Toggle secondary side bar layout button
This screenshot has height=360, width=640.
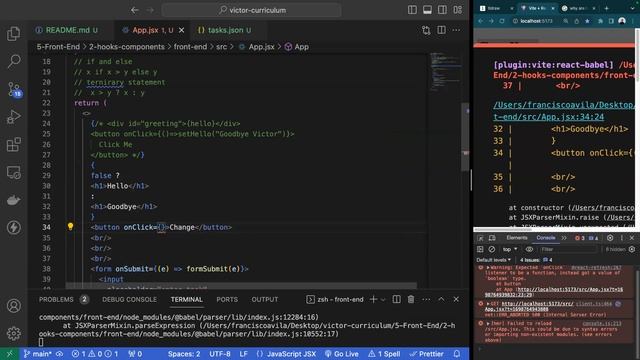point(442,10)
